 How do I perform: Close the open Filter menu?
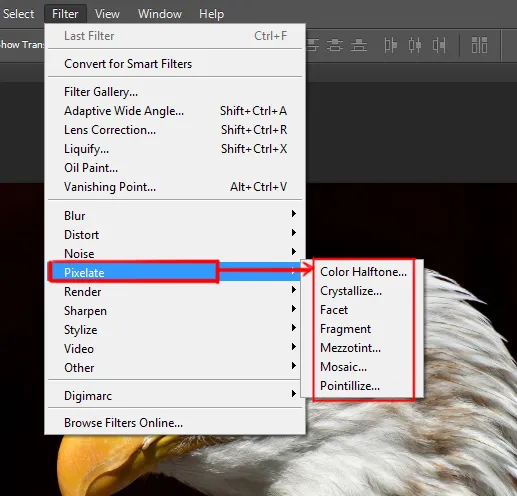point(65,14)
